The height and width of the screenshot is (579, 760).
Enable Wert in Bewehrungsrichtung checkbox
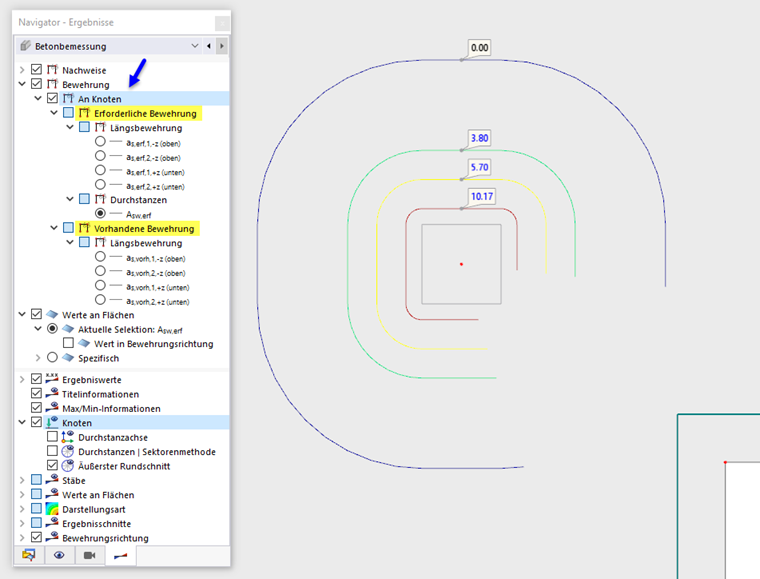click(68, 343)
